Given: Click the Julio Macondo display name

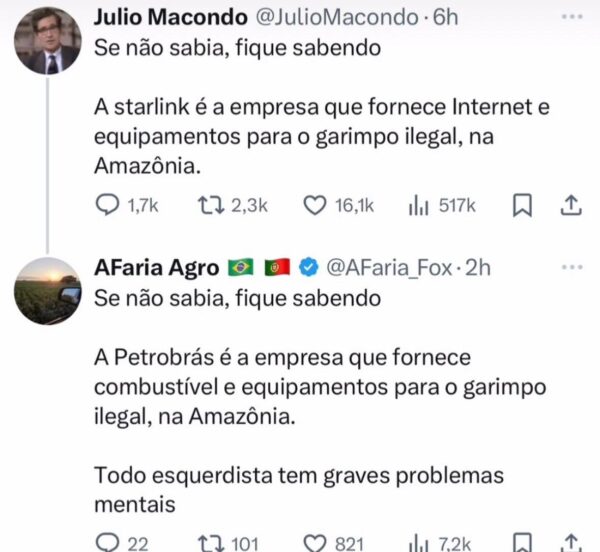Looking at the screenshot, I should [171, 17].
